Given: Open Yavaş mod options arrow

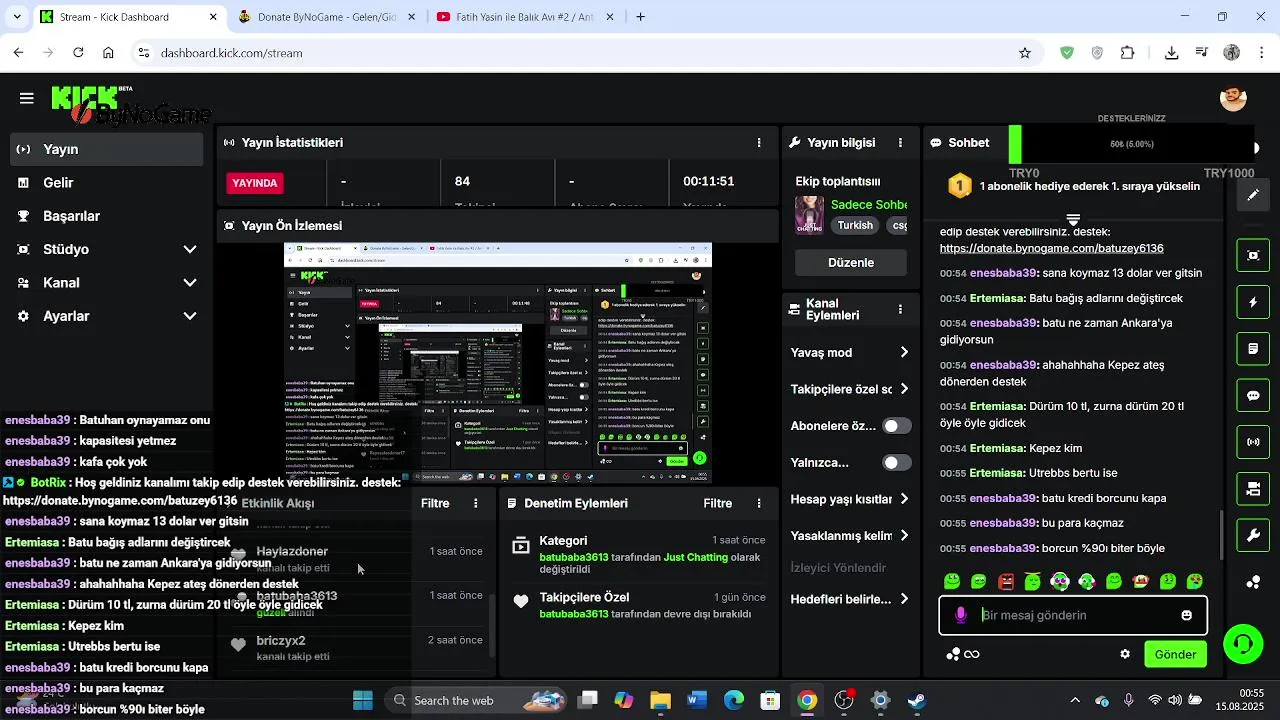Looking at the screenshot, I should 904,353.
